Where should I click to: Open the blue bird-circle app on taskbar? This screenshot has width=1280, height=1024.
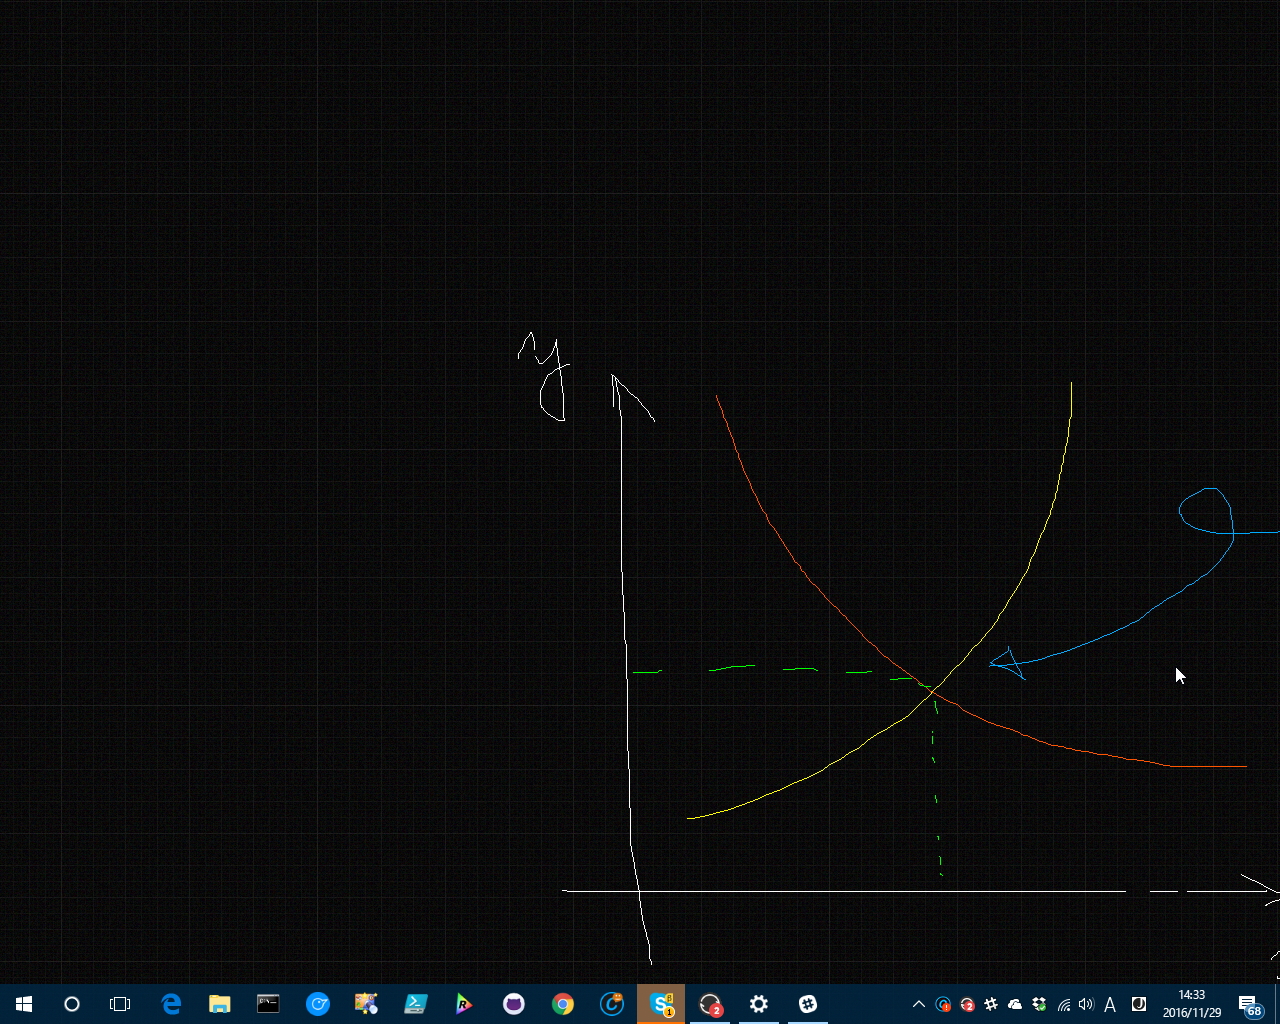pyautogui.click(x=318, y=1004)
